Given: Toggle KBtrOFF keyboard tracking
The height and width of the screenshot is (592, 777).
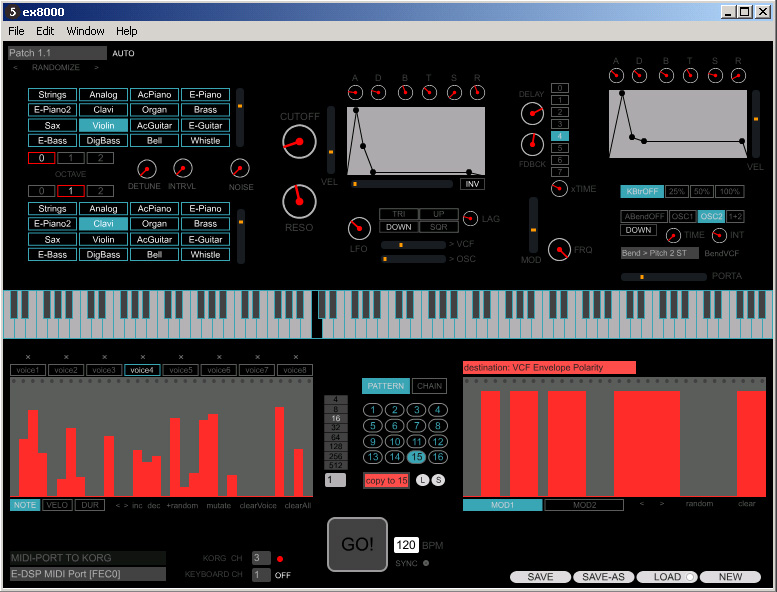Looking at the screenshot, I should [x=642, y=191].
